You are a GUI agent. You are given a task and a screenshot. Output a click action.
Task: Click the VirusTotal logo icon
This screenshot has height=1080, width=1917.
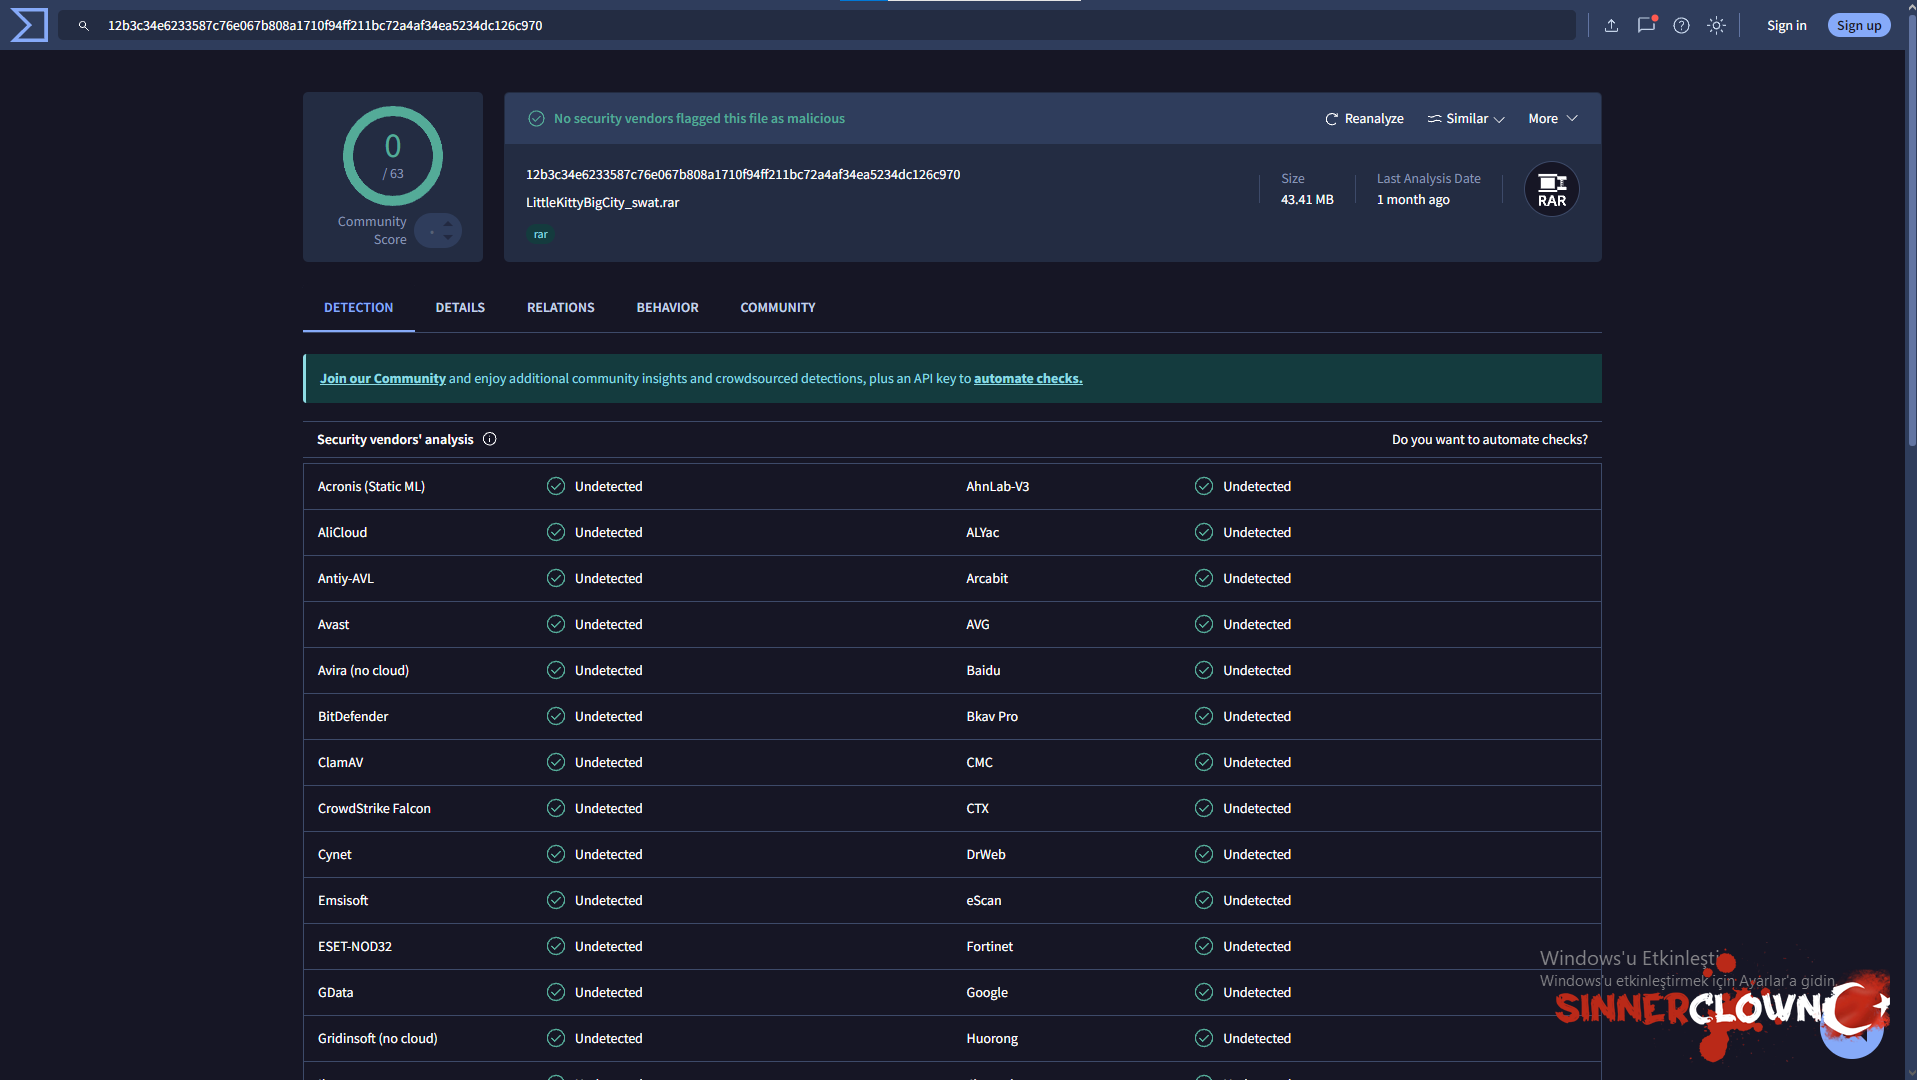pos(29,25)
